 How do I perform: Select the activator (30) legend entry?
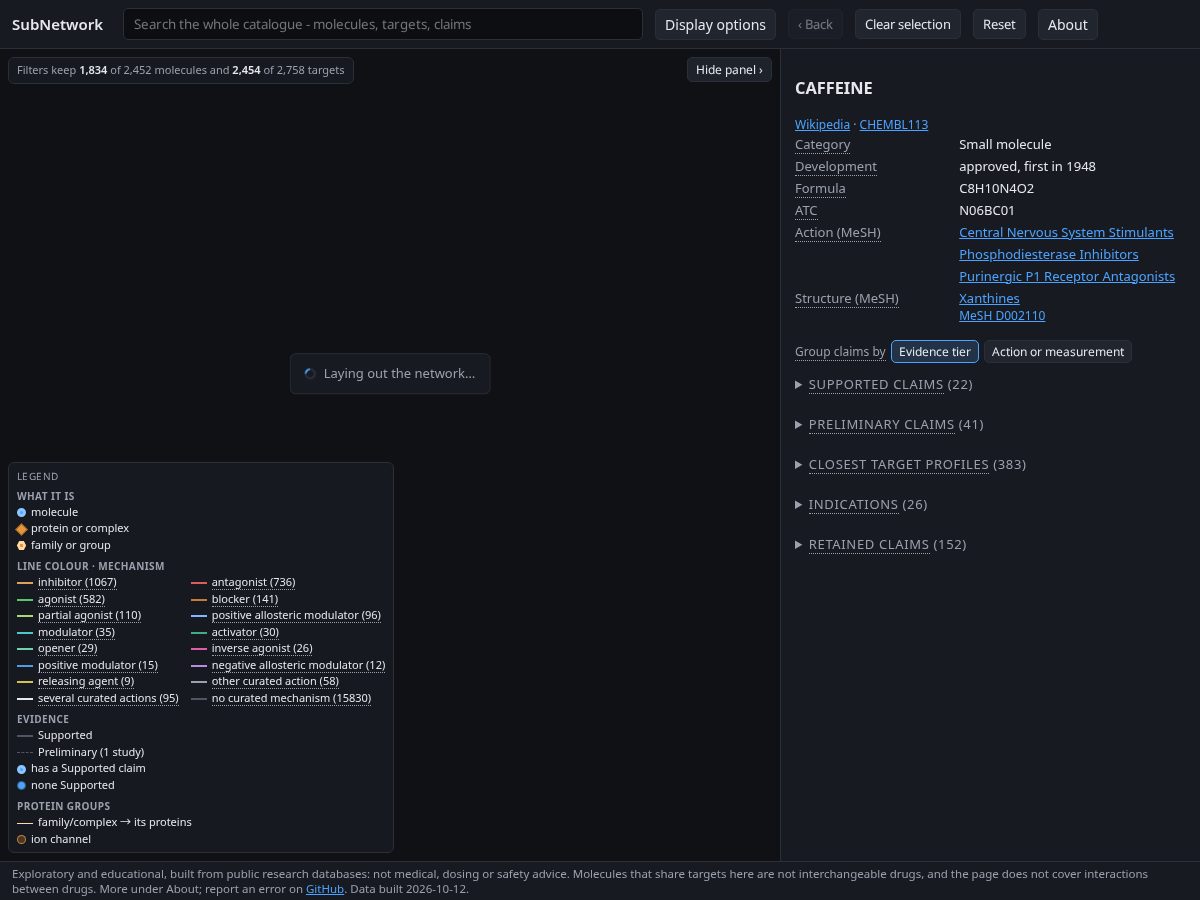(245, 633)
